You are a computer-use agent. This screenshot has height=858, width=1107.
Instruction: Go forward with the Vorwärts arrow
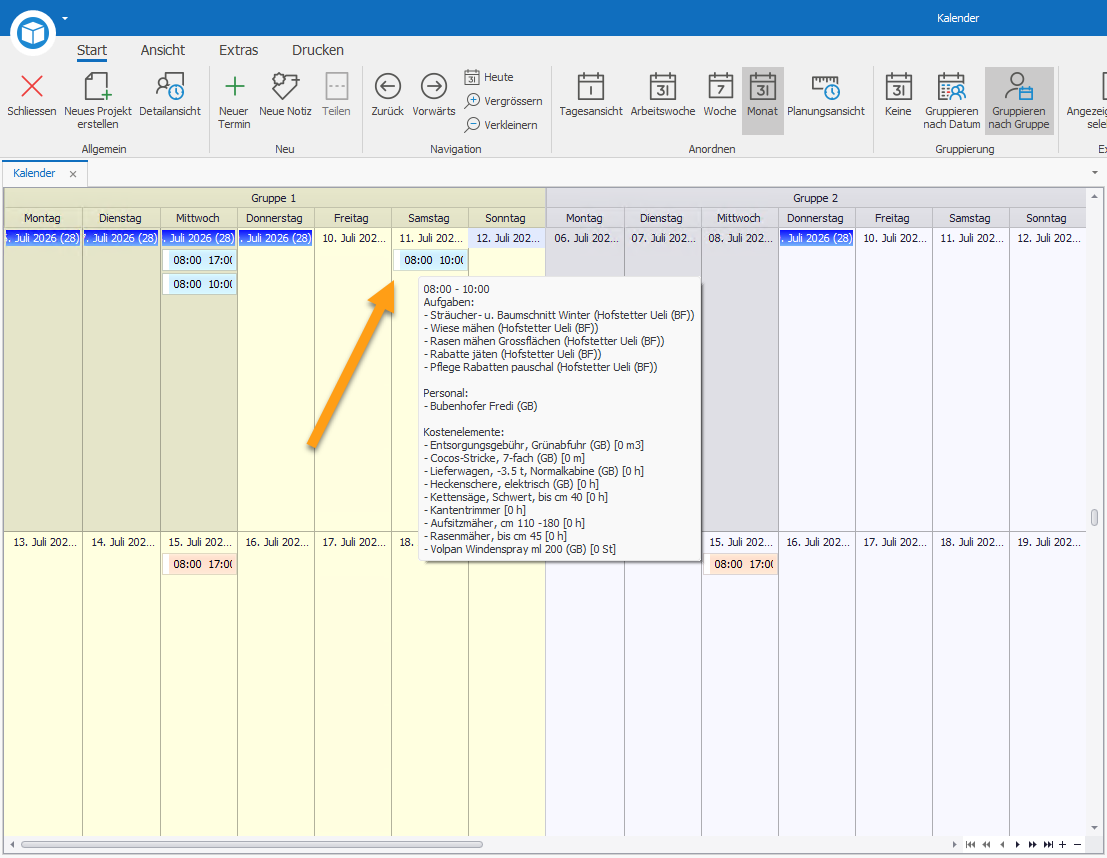click(433, 93)
